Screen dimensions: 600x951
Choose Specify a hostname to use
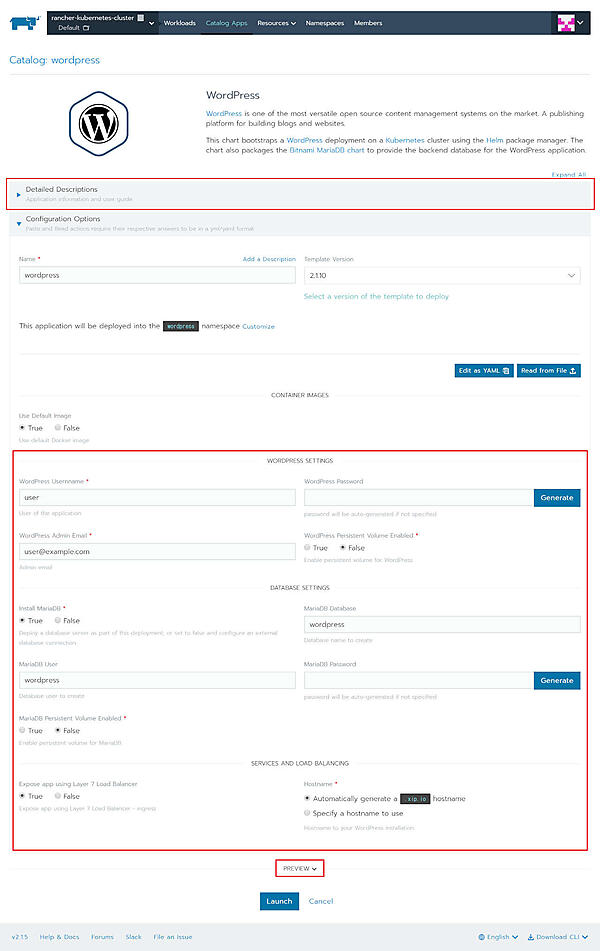pos(307,813)
